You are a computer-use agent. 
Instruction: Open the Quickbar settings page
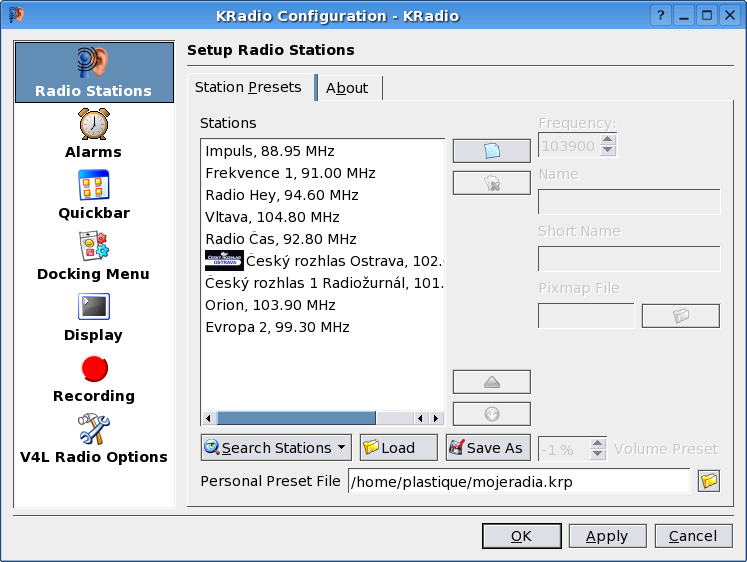pyautogui.click(x=94, y=194)
